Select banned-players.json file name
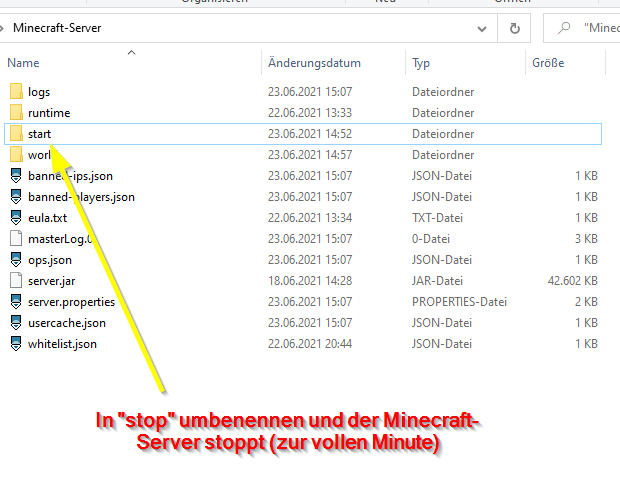This screenshot has width=620, height=490. 81,197
